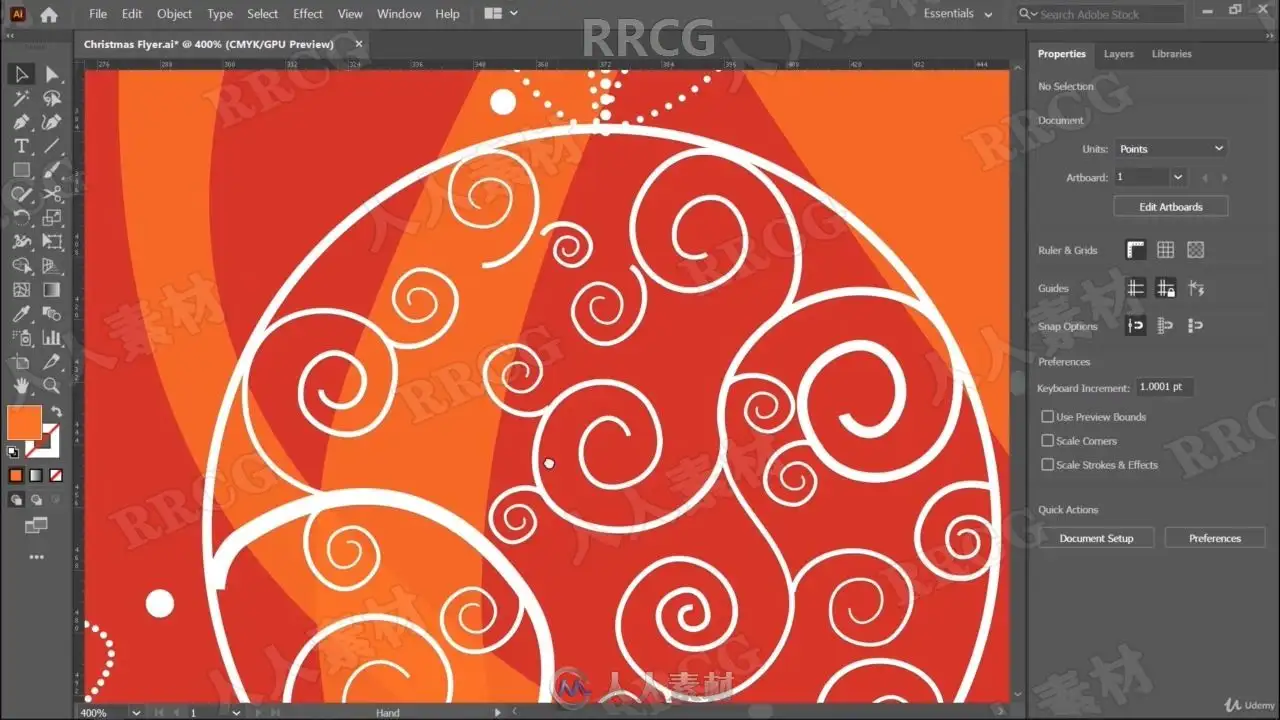Pick the Mesh tool

(21, 290)
